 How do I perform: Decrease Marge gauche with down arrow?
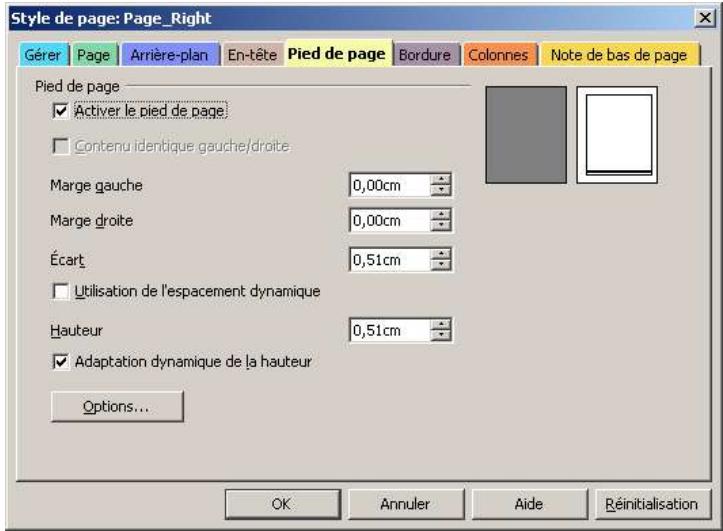[441, 191]
